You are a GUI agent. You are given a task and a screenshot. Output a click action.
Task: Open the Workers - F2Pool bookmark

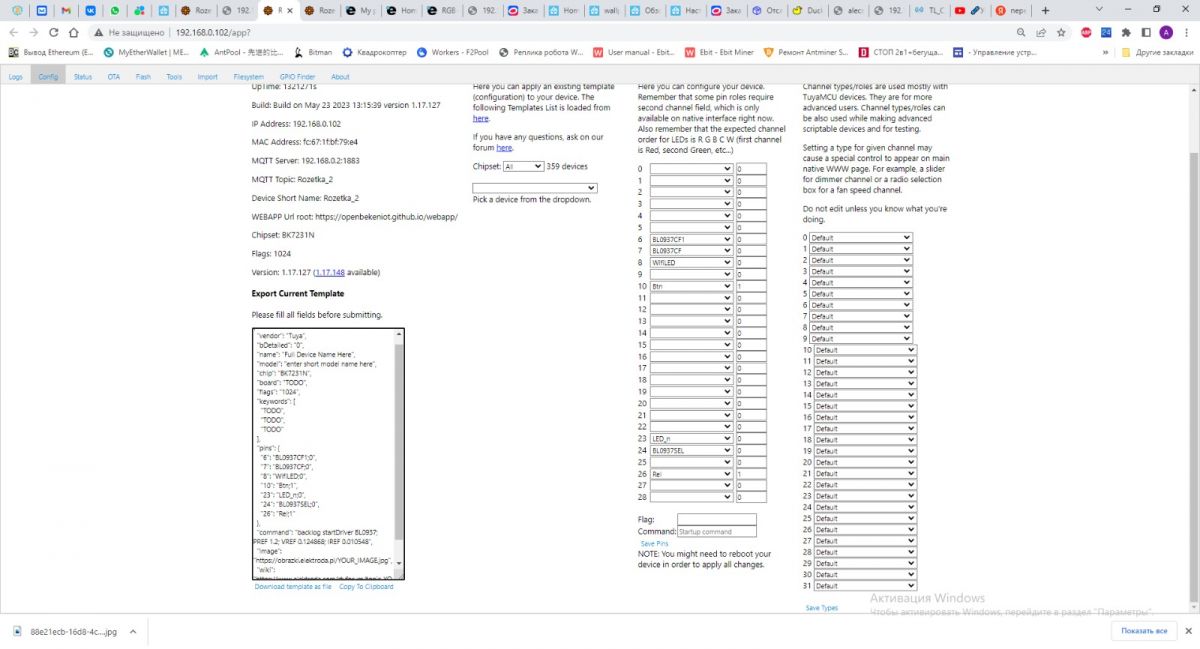[x=453, y=52]
